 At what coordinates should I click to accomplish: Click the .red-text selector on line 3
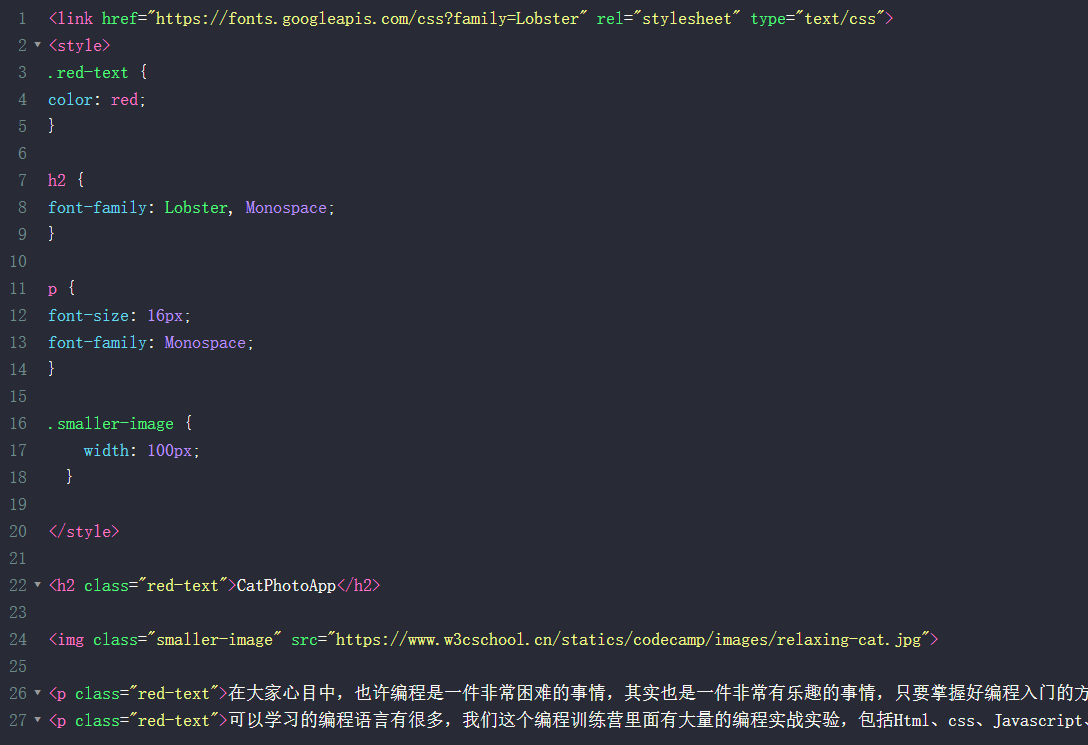[88, 73]
